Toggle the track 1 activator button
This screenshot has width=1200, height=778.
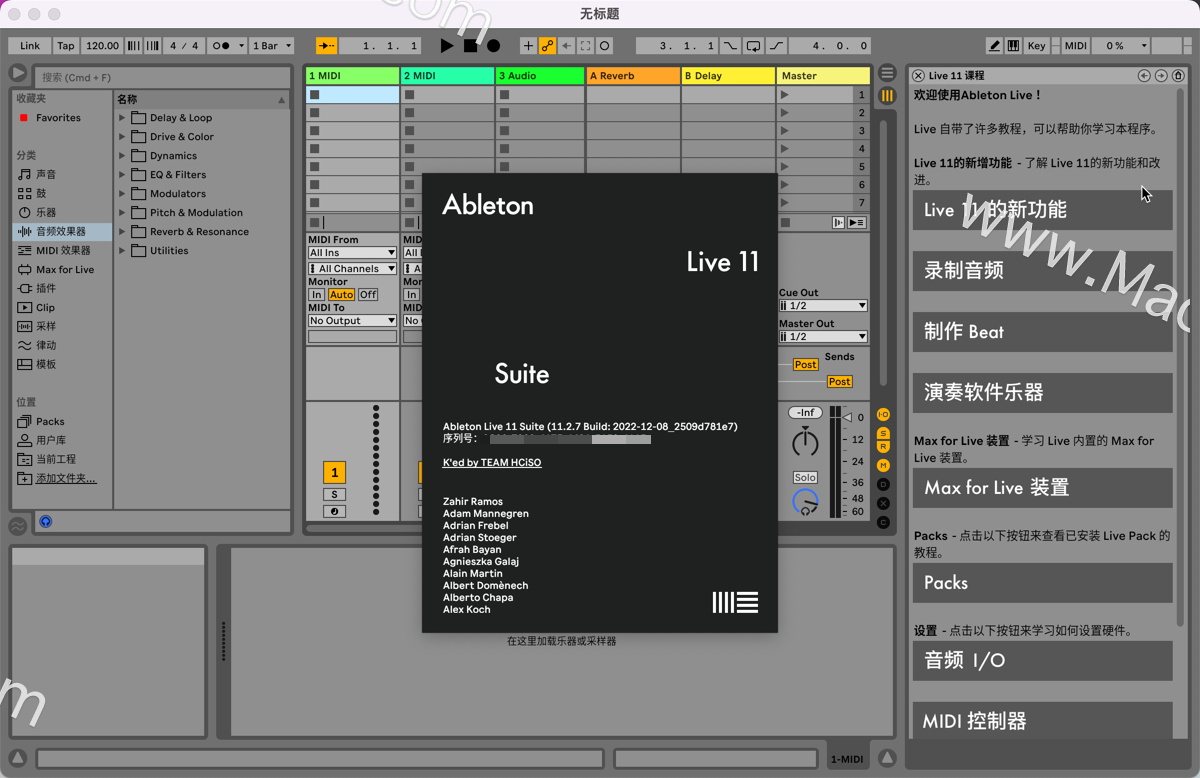point(334,473)
